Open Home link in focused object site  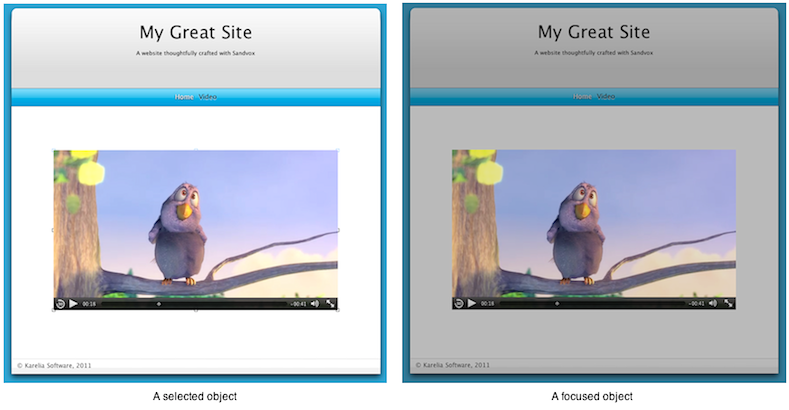tap(582, 96)
